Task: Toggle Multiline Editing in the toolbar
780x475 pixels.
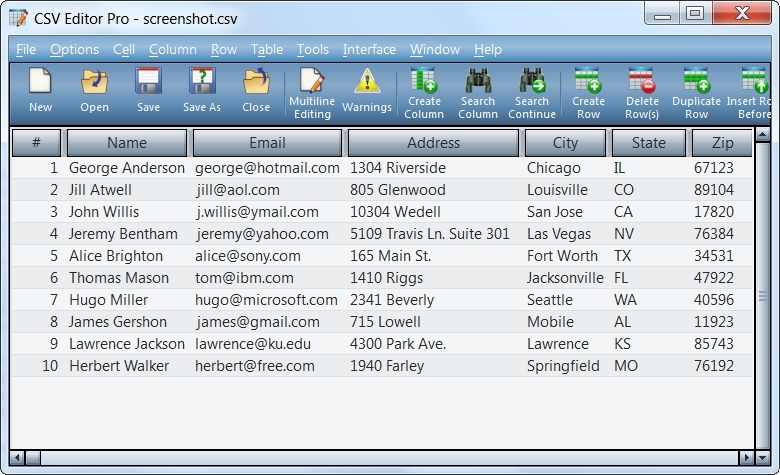Action: [x=312, y=94]
